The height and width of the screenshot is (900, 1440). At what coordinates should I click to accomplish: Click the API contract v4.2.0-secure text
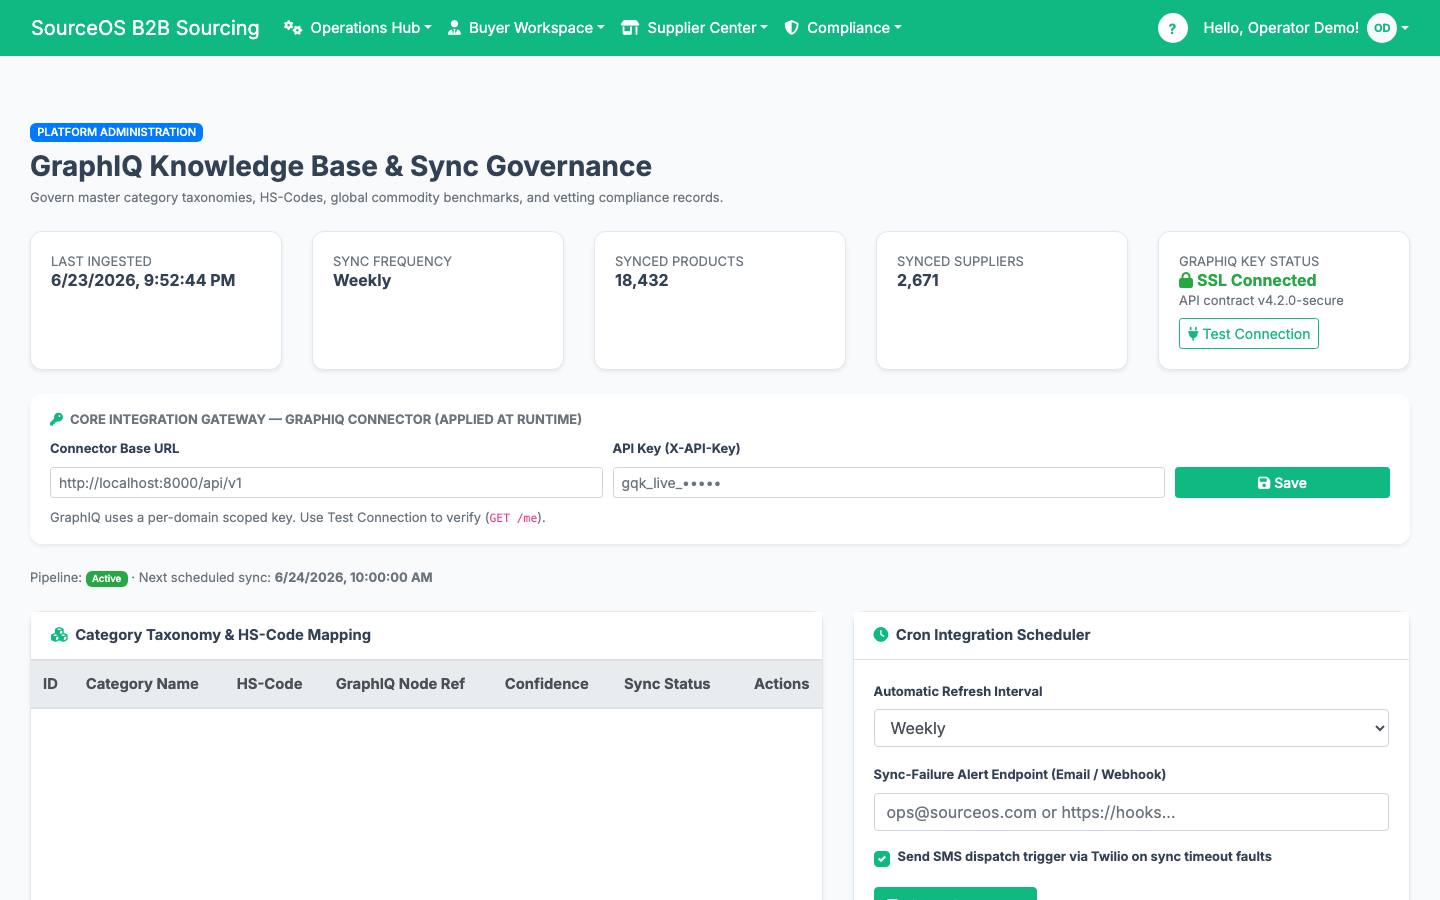pos(1261,301)
